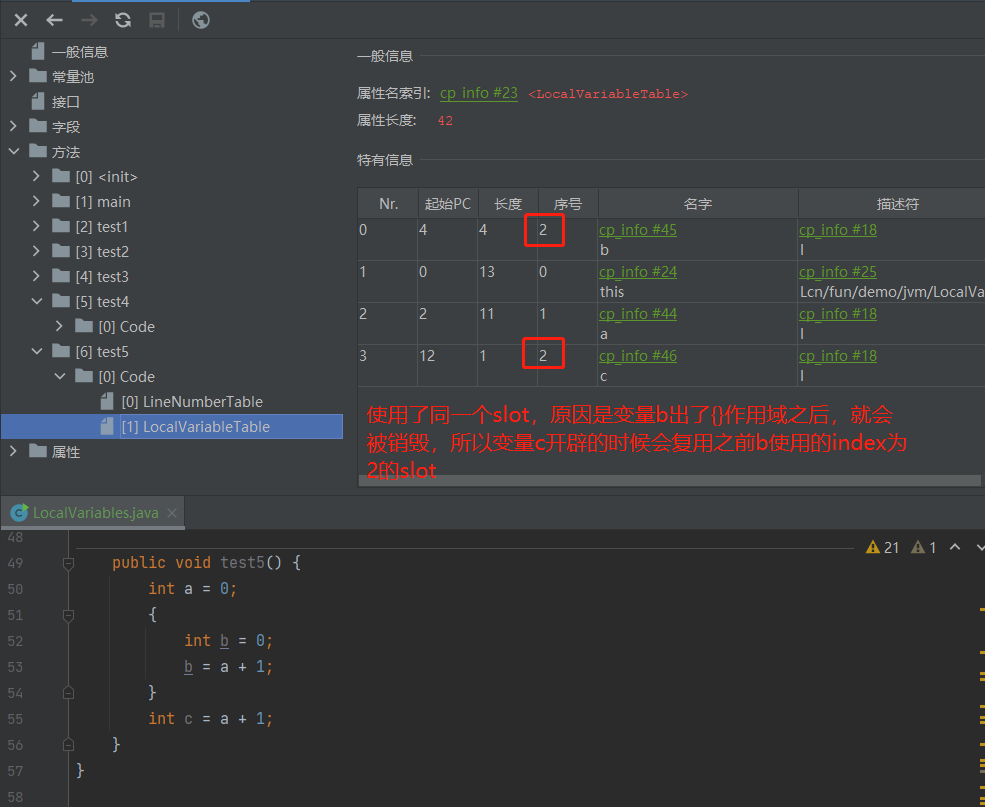Viewport: 985px width, 807px height.
Task: Open the cp_info #44 link for variable a
Action: (x=638, y=314)
